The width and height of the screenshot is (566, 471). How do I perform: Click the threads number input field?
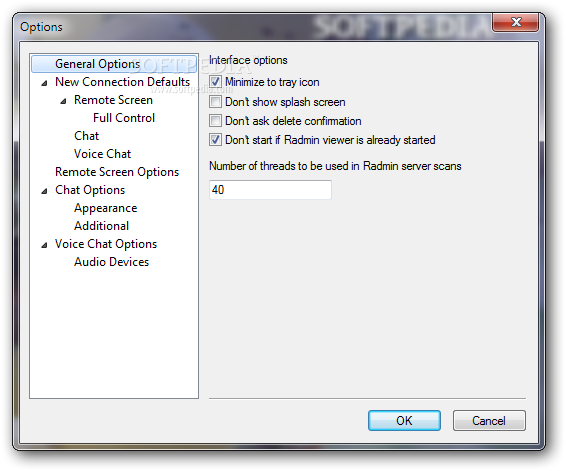(x=270, y=190)
